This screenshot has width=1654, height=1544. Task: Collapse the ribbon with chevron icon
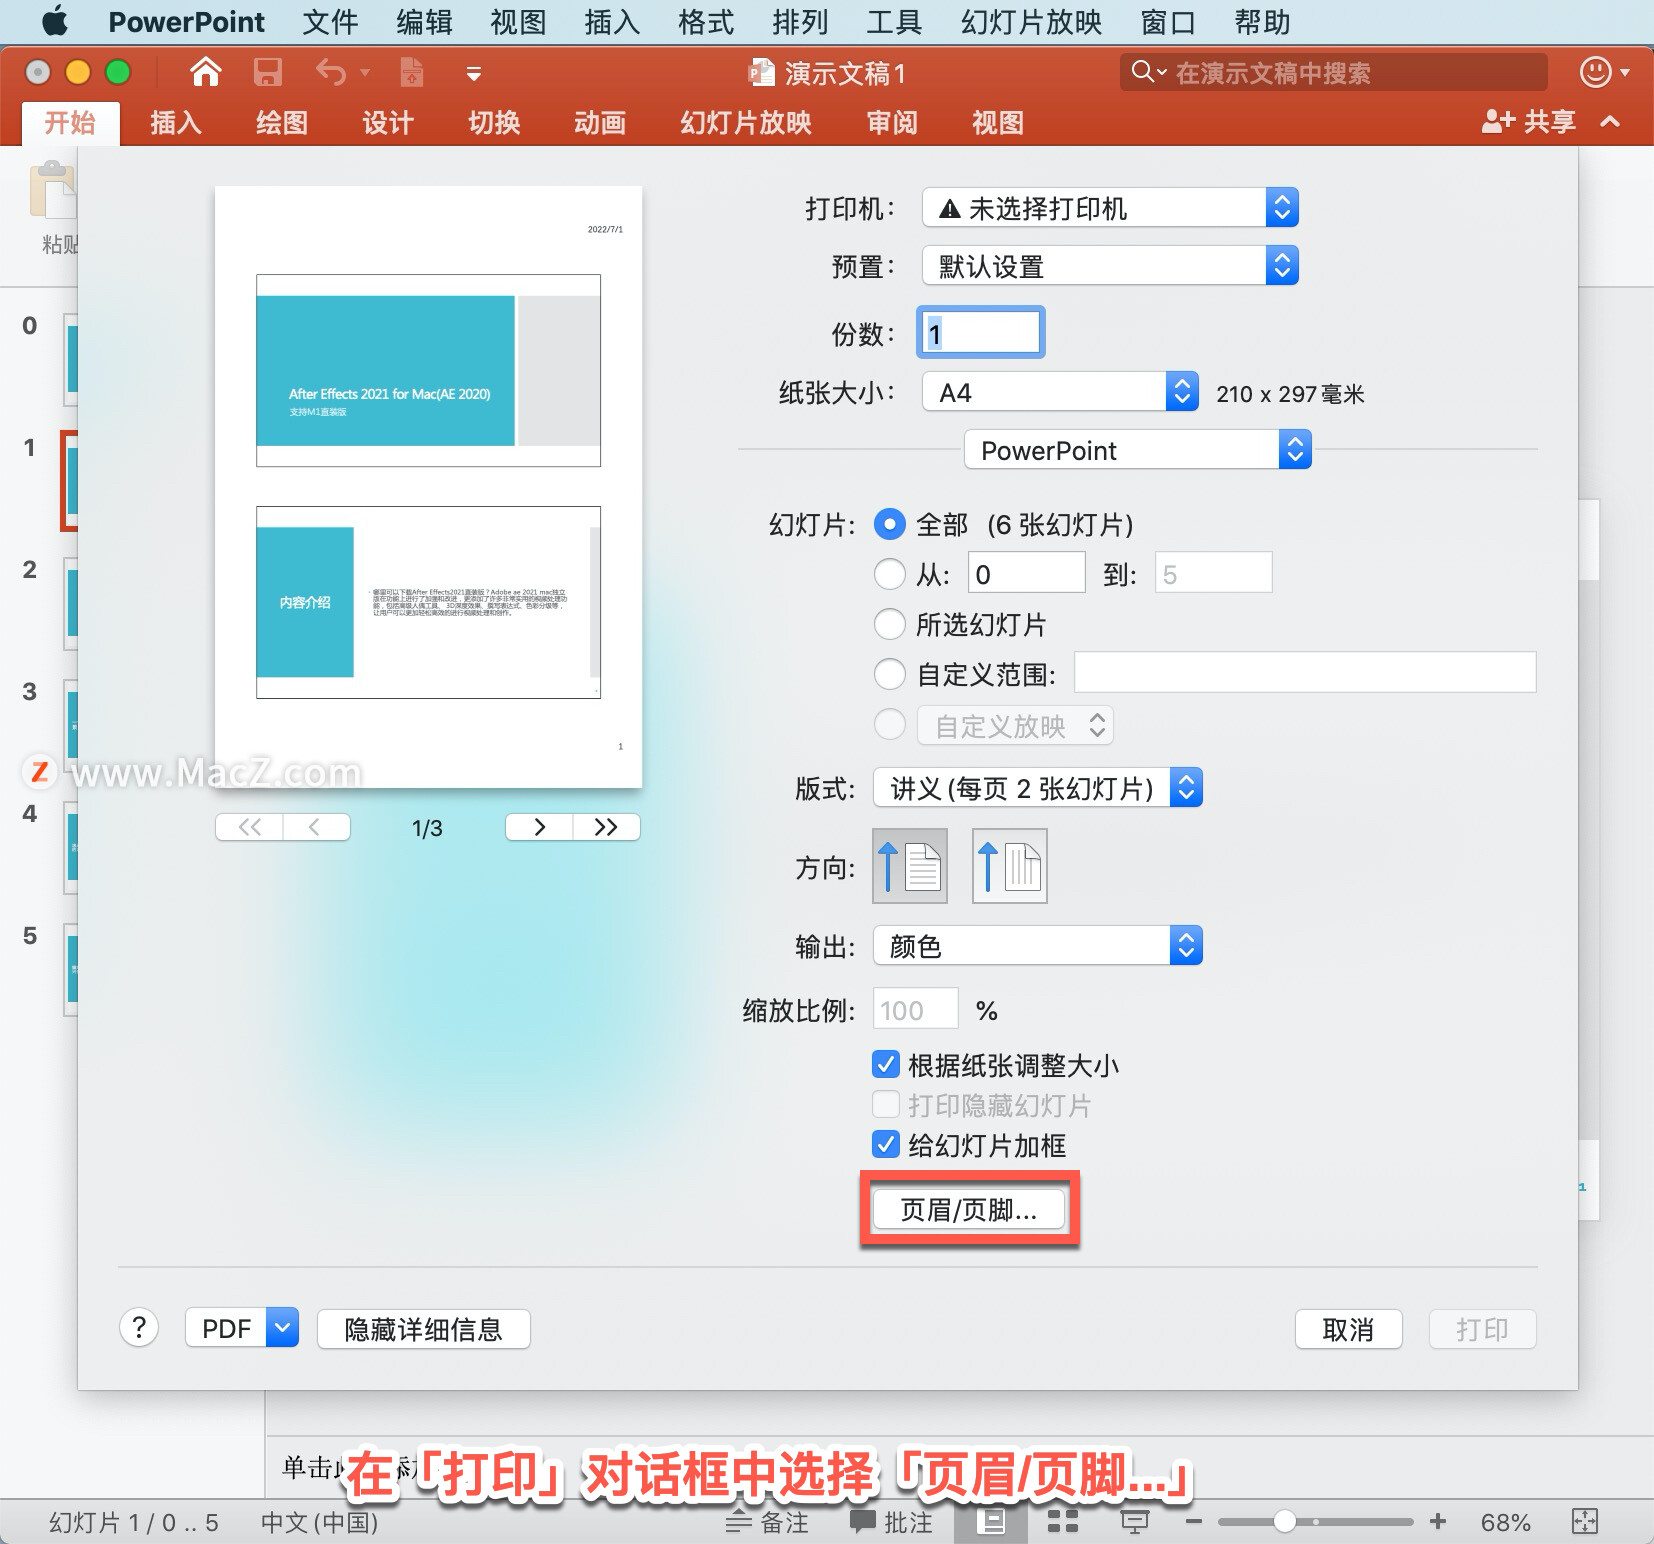(x=1610, y=122)
